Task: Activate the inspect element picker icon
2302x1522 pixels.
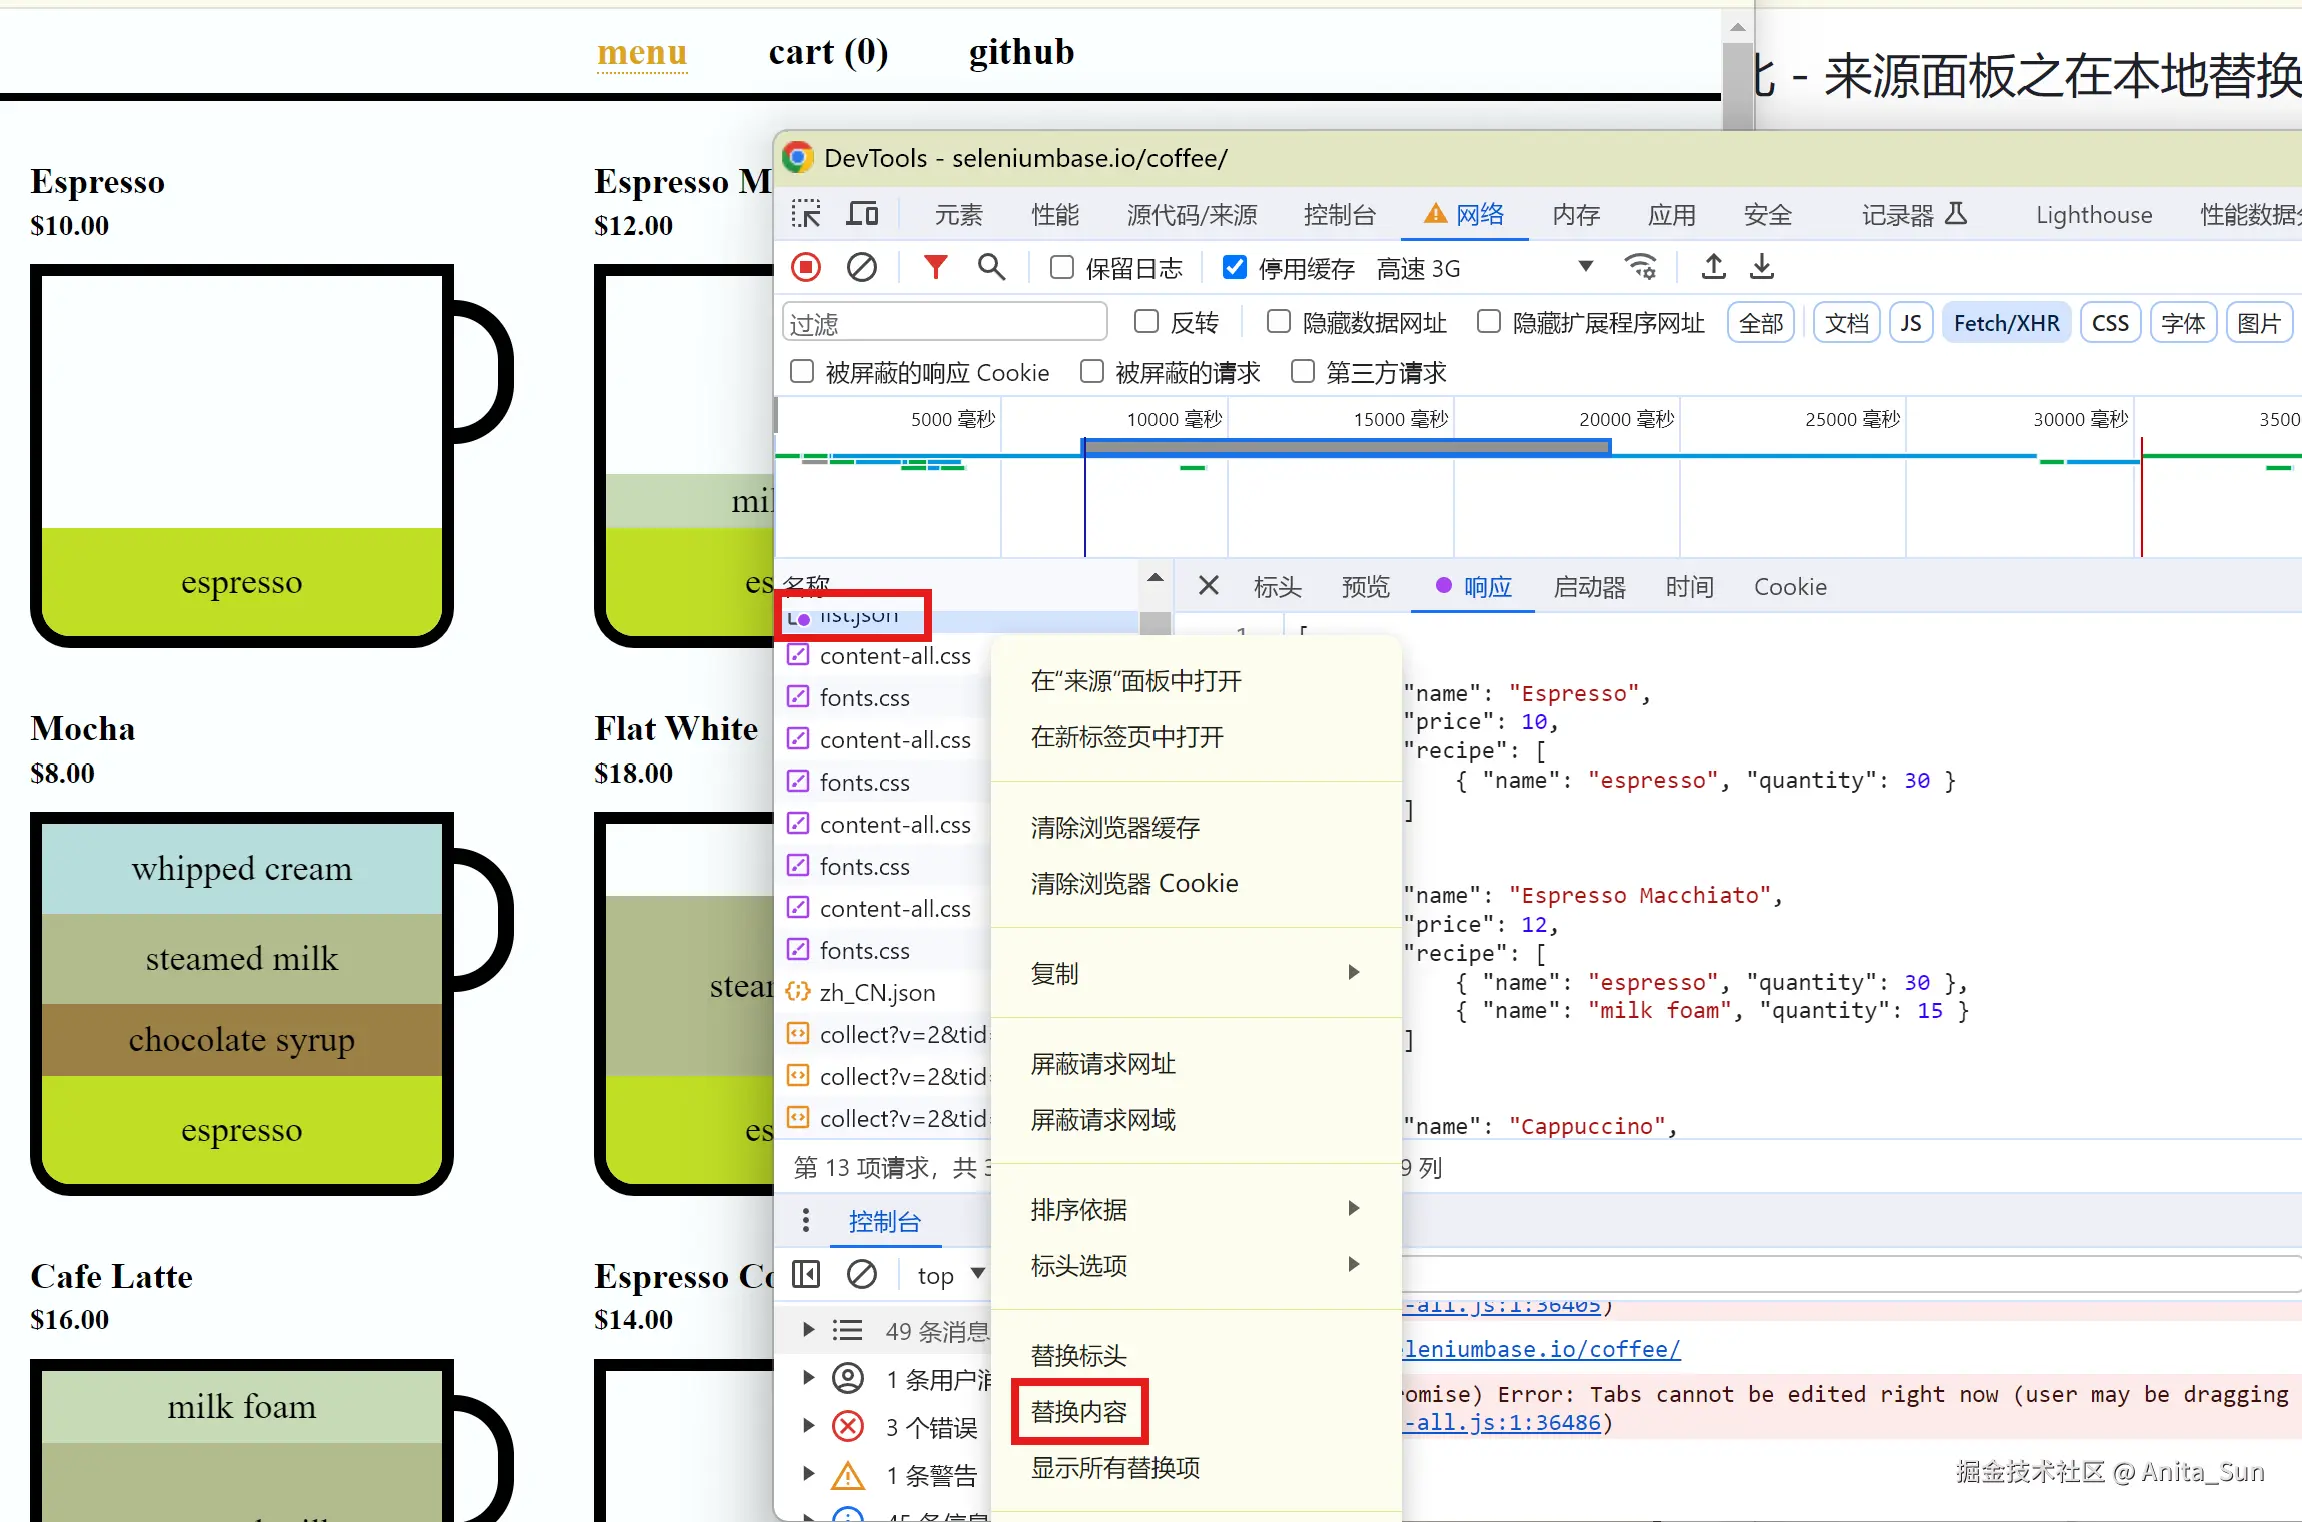Action: point(805,214)
